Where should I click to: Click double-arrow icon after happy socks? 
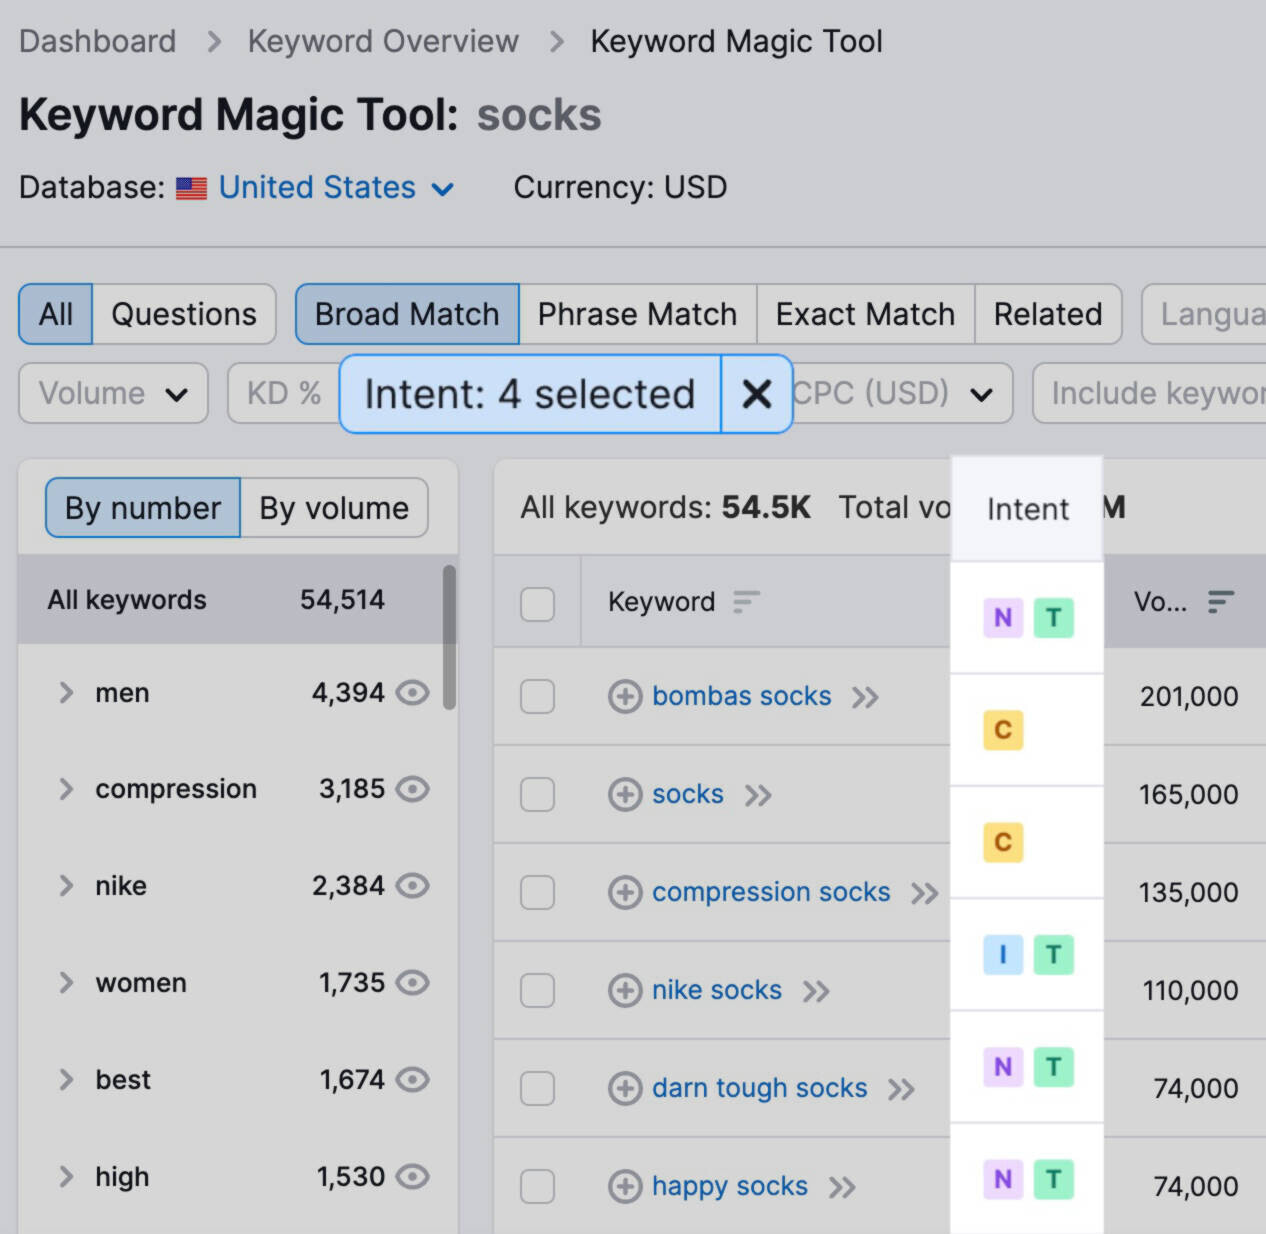click(x=842, y=1187)
